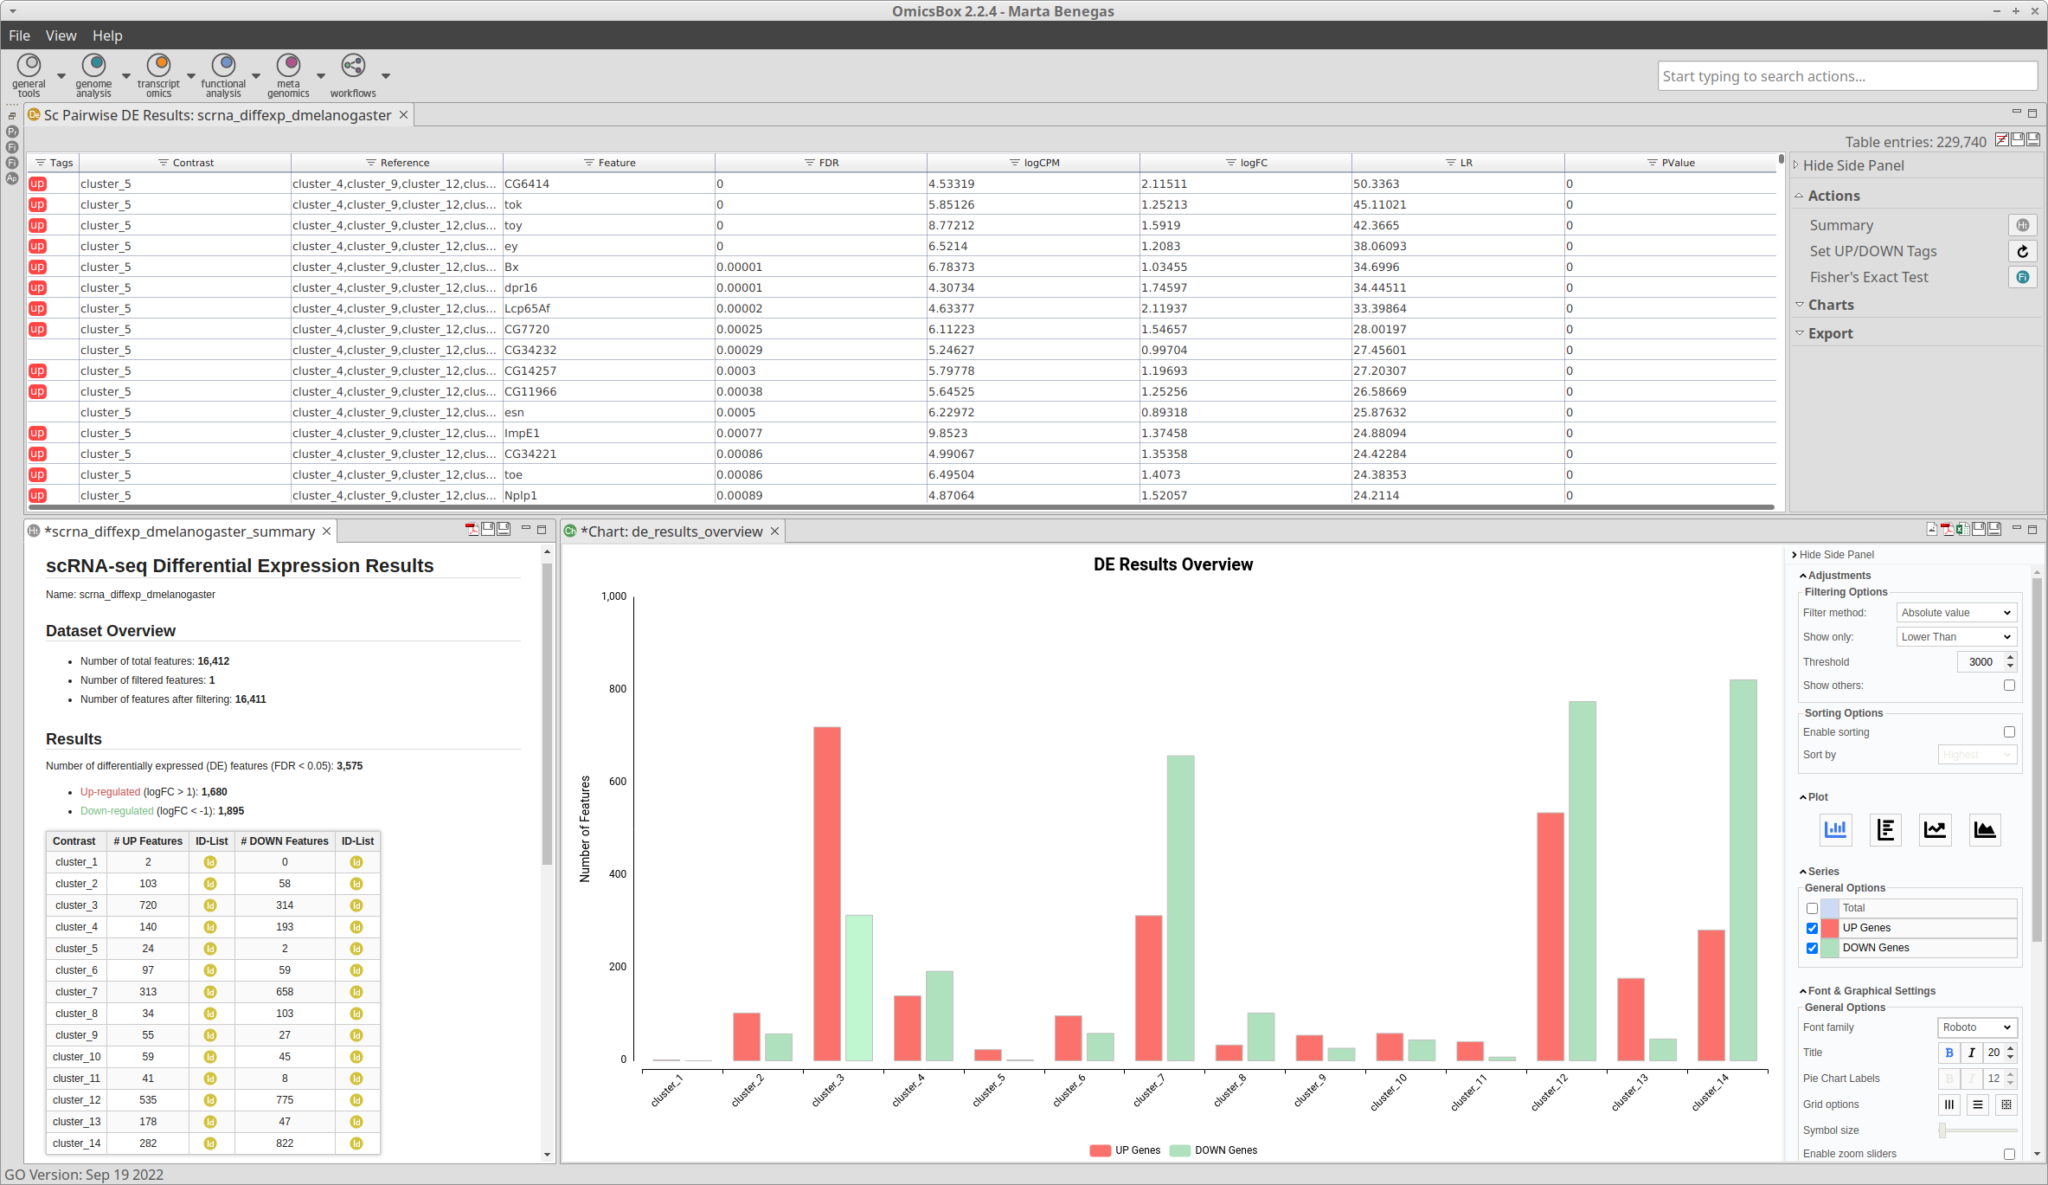Change Show only from Lower Than

pos(1954,636)
